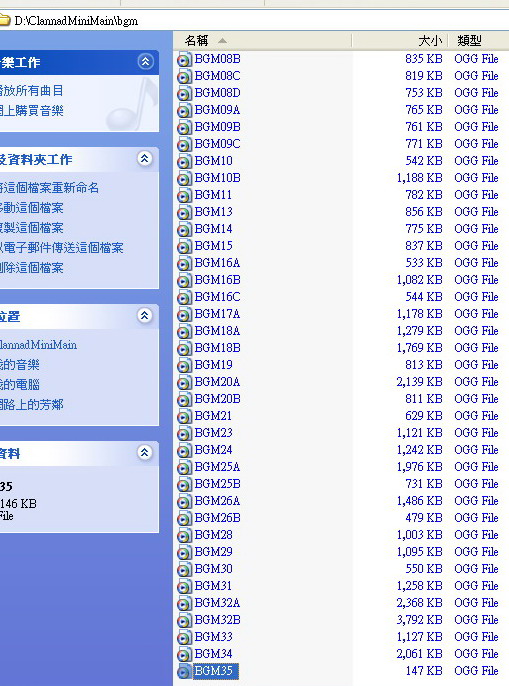This screenshot has width=509, height=686.
Task: Click folder icon in address bar
Action: [x=4, y=20]
